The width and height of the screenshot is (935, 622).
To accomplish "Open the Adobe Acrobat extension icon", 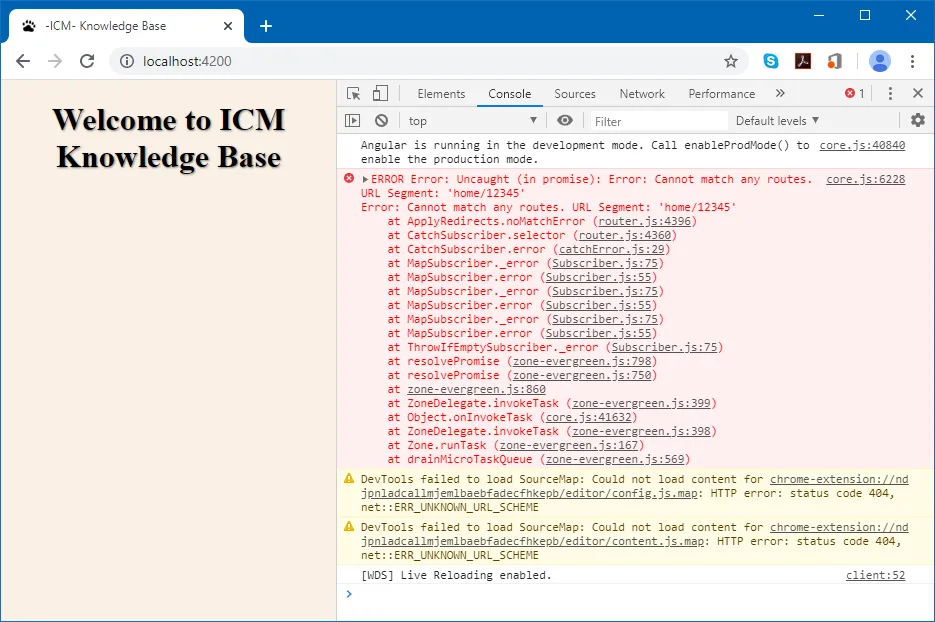I will tap(803, 61).
